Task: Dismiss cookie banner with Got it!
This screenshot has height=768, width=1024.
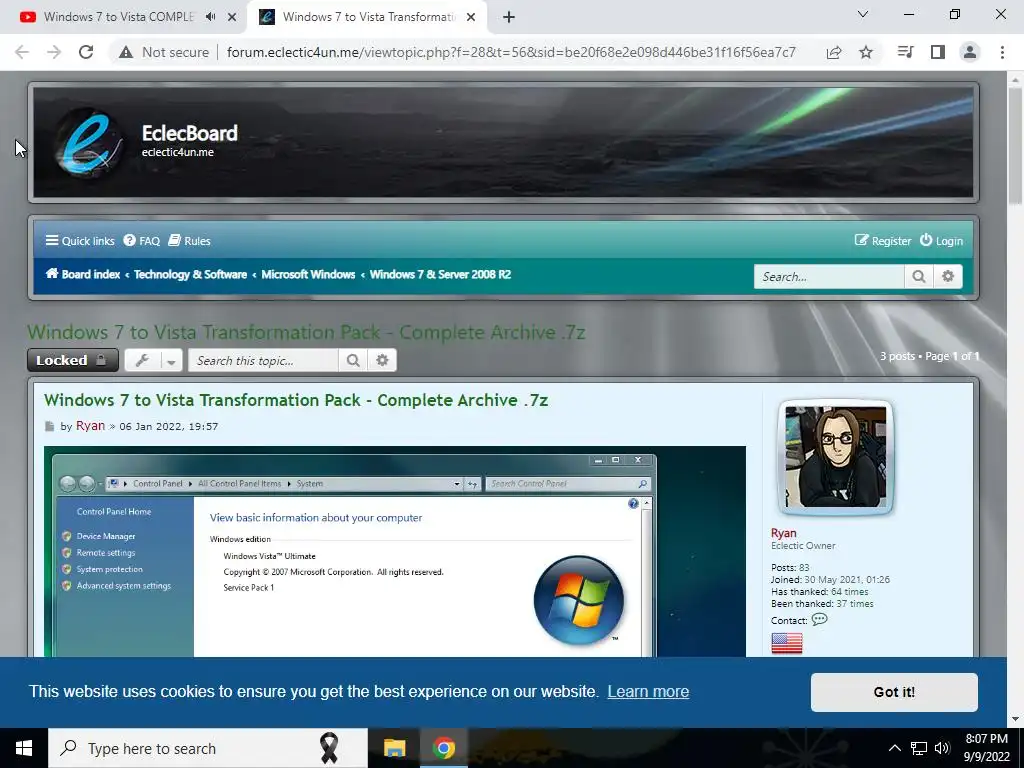Action: coord(894,692)
